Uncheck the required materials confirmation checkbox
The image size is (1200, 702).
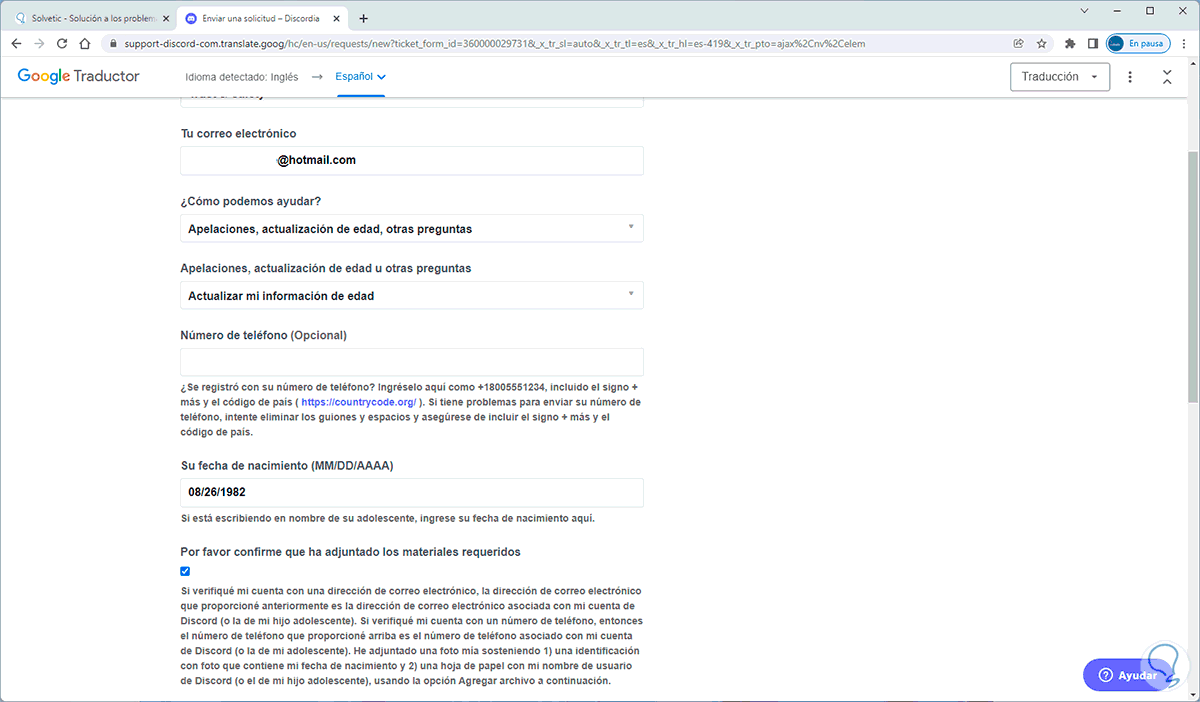[185, 571]
